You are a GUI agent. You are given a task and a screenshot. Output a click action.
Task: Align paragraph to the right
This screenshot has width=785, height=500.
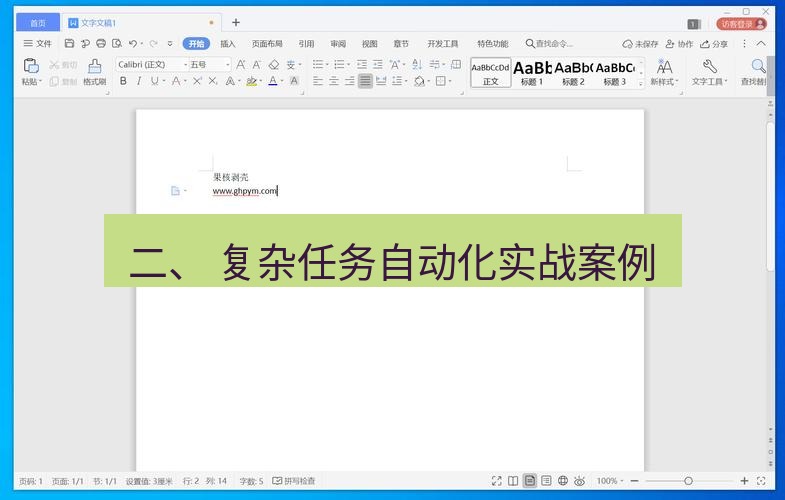[350, 81]
